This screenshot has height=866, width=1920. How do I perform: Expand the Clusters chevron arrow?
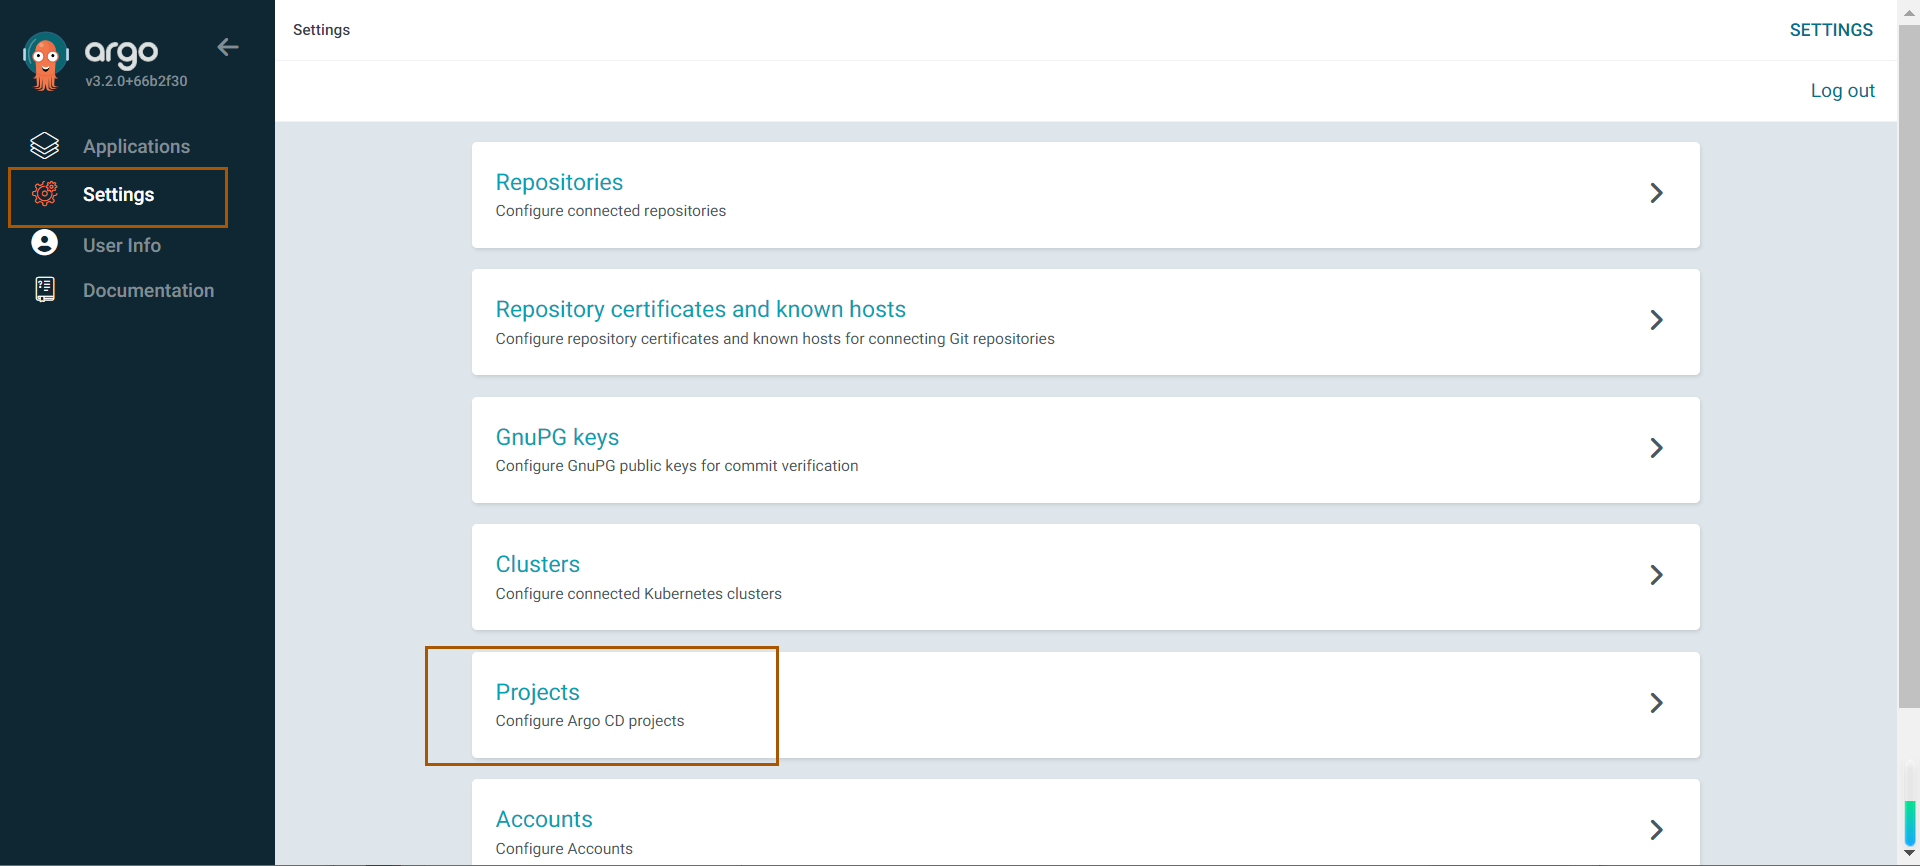(x=1656, y=575)
